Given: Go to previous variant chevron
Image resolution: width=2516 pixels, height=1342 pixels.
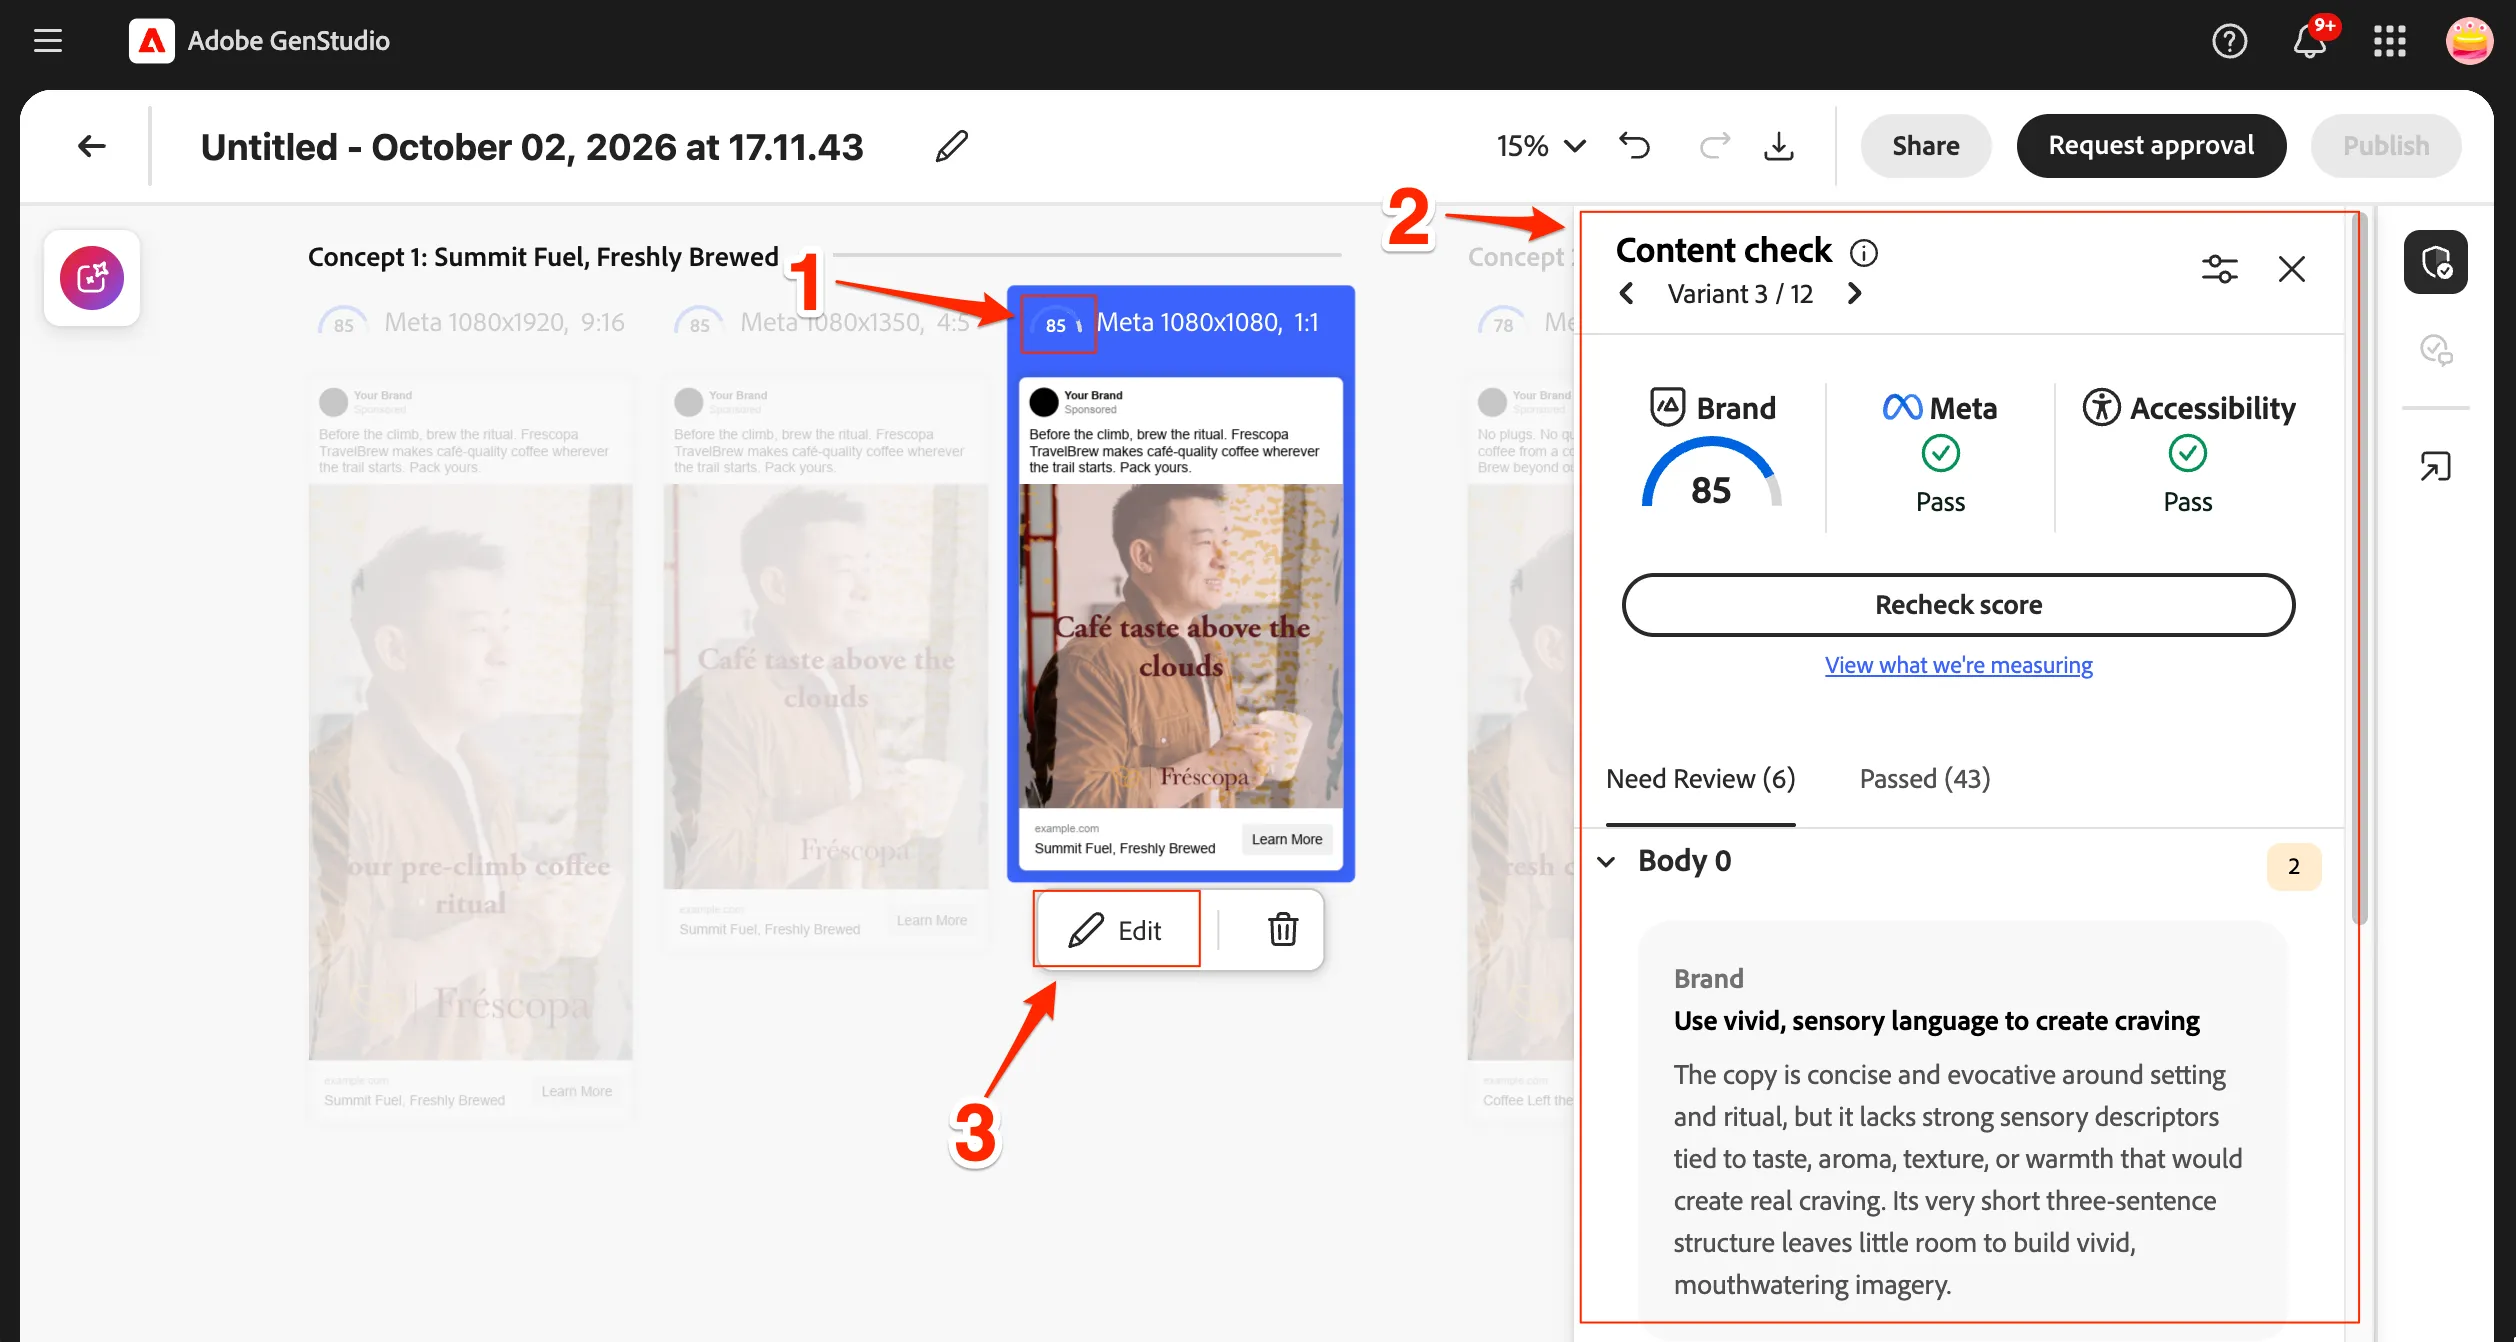Looking at the screenshot, I should [x=1627, y=294].
